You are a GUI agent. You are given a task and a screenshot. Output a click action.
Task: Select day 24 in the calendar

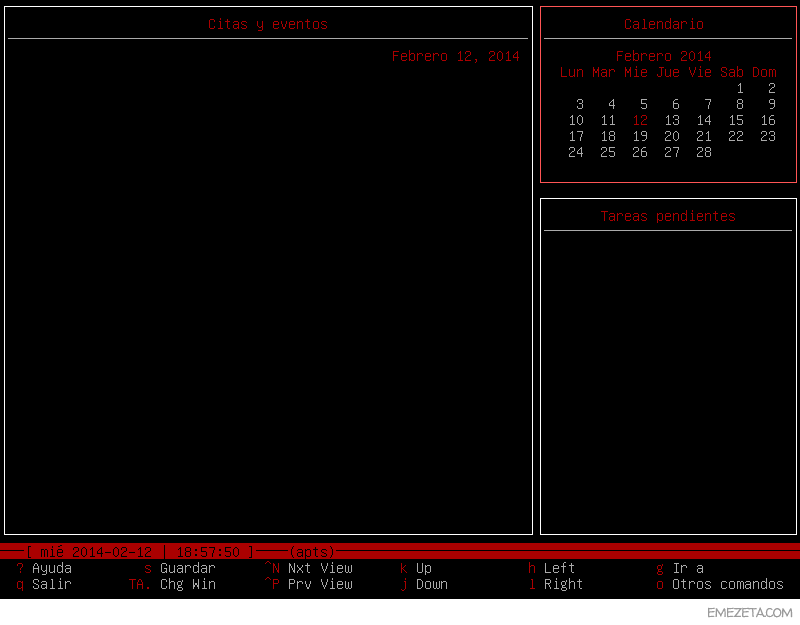pos(576,153)
